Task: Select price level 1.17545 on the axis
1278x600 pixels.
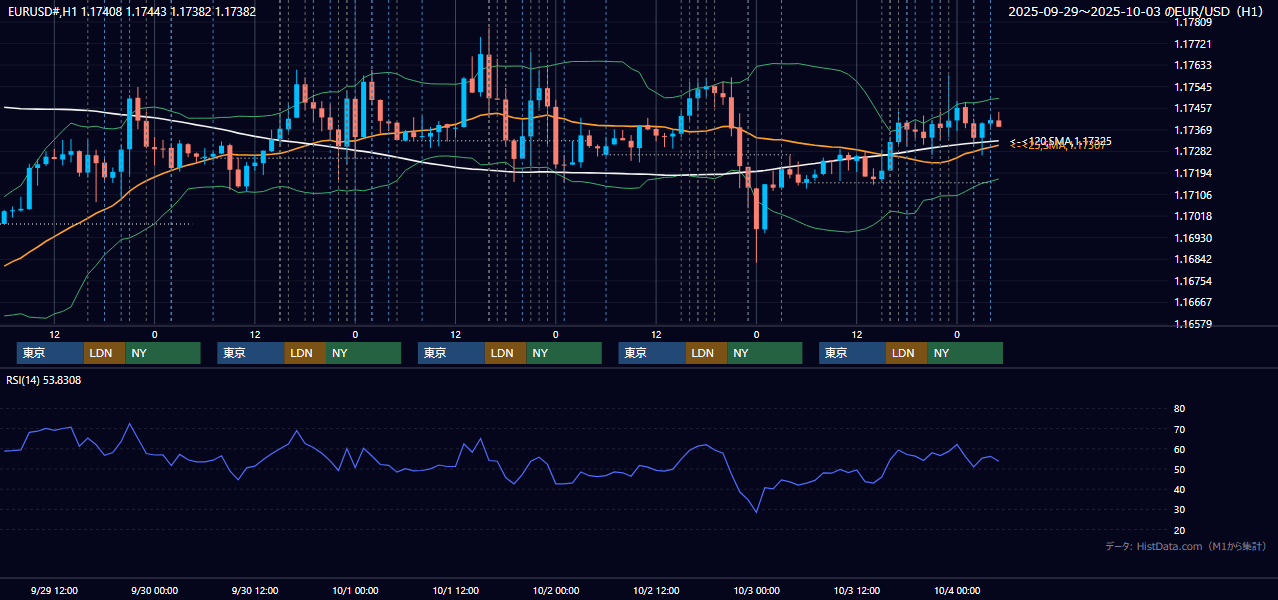Action: 1192,87
